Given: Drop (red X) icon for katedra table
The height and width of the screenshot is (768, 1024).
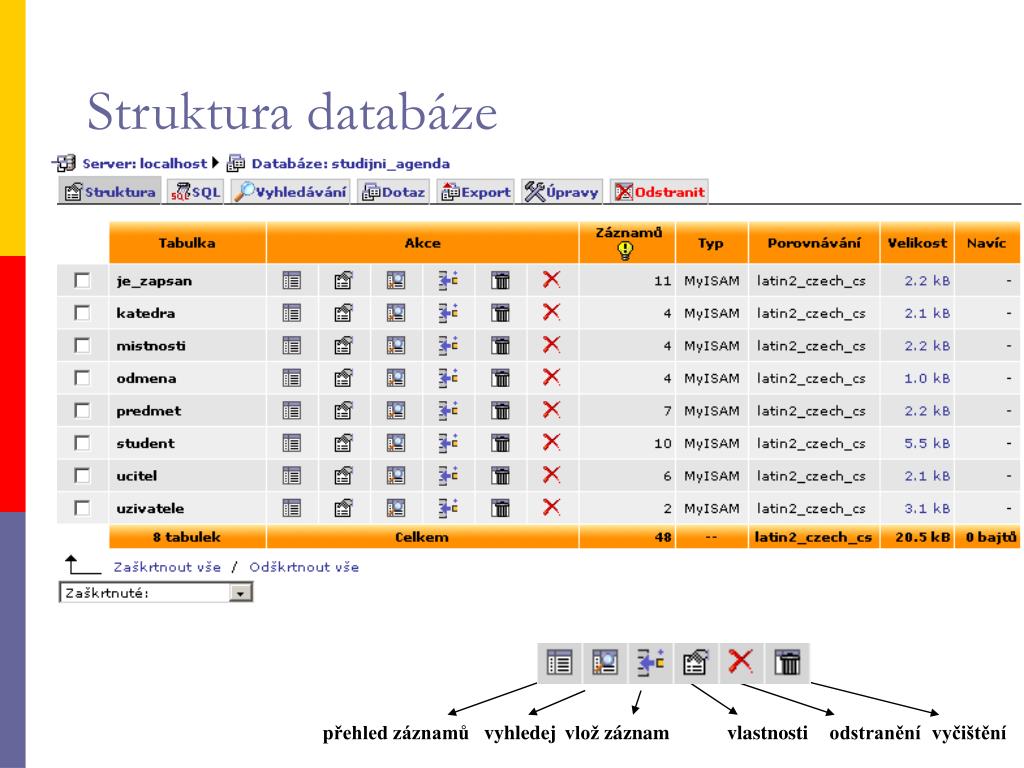Looking at the screenshot, I should tap(552, 312).
